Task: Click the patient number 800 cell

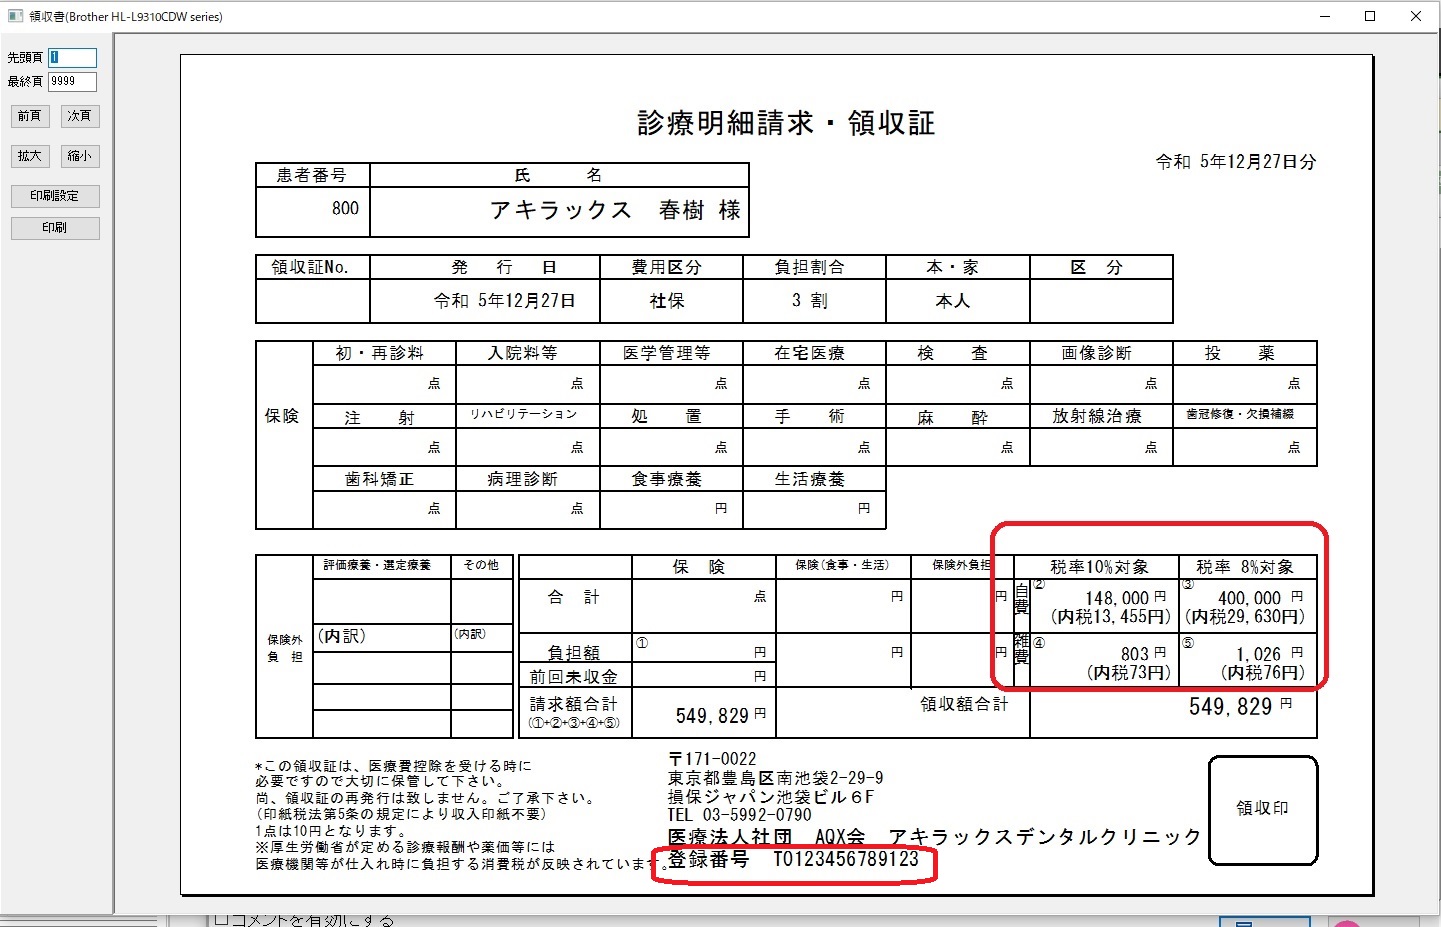Action: pos(344,209)
